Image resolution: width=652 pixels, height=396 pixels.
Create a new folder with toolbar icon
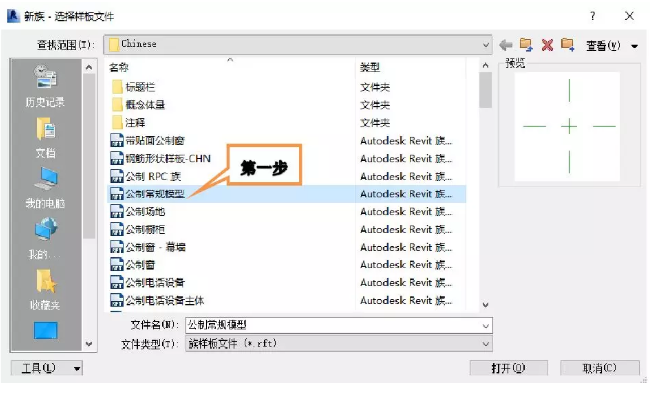coord(568,45)
